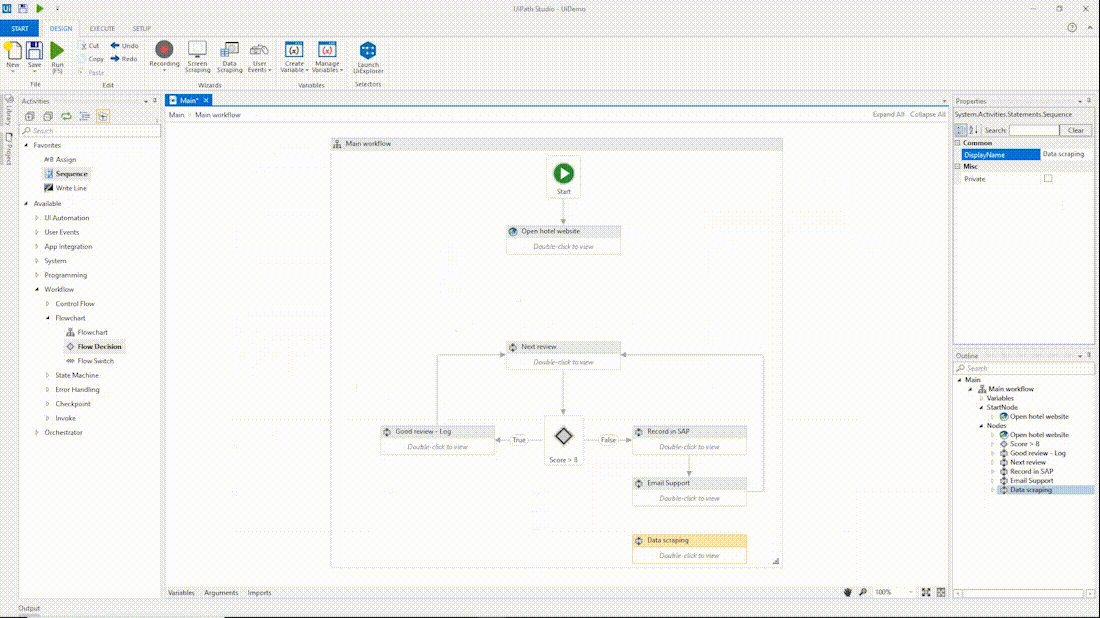Open Arguments panel tab
1100x618 pixels.
[221, 593]
